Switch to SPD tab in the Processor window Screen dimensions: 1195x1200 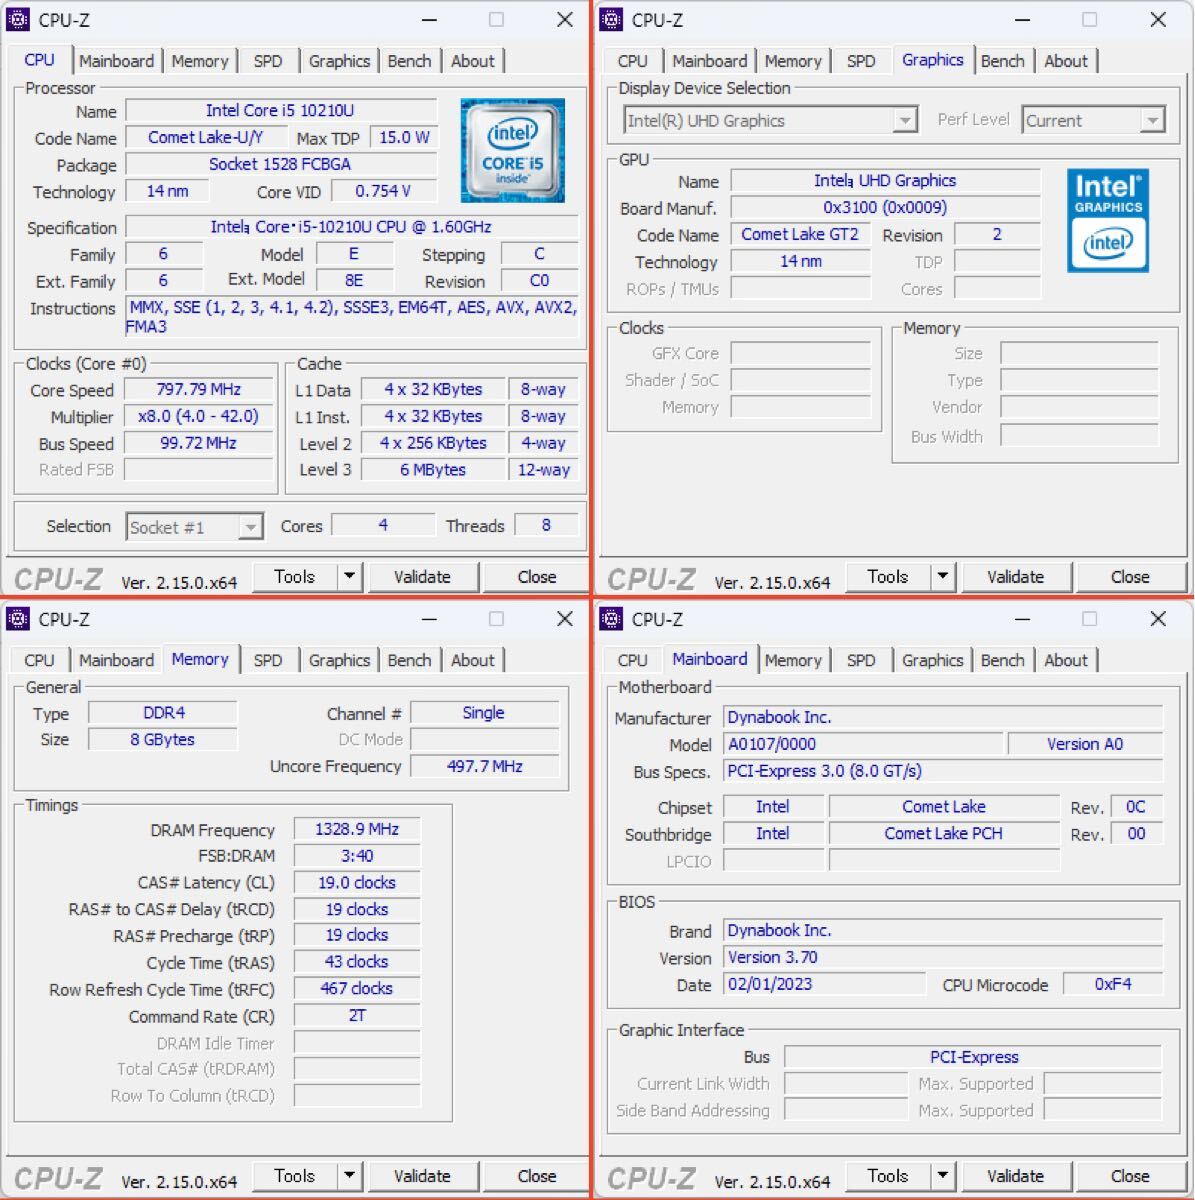[x=268, y=61]
